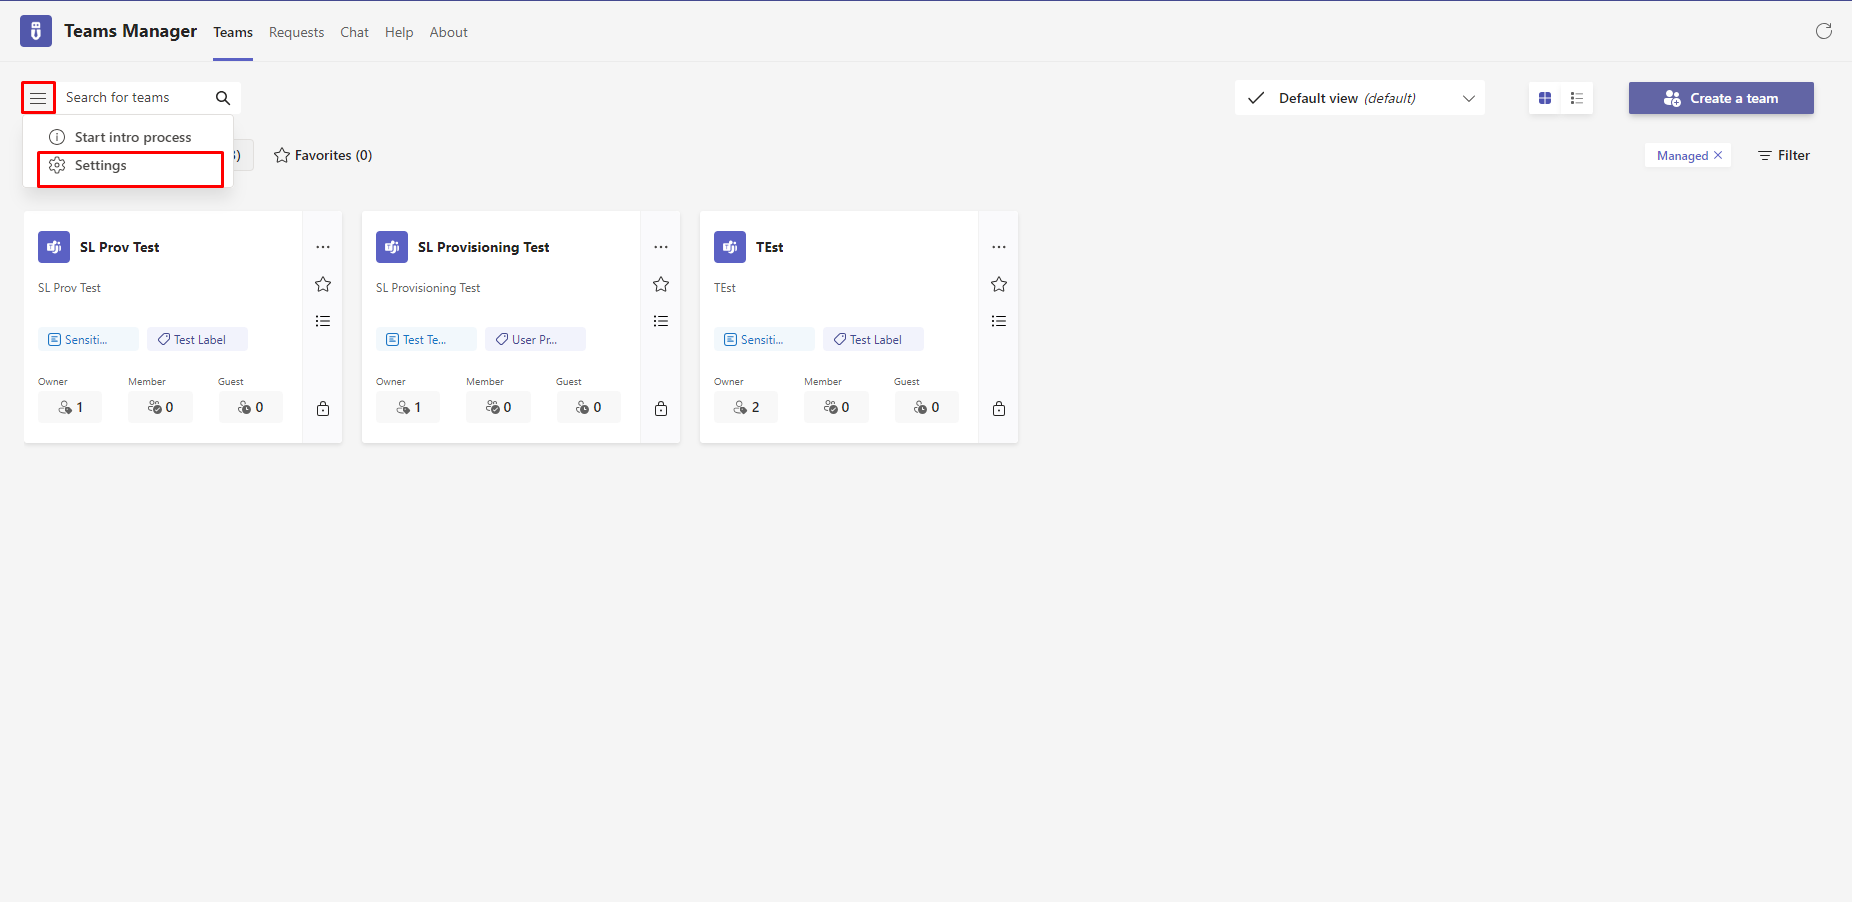Viewport: 1852px width, 902px height.
Task: Show details list for TEst team
Action: [x=999, y=321]
